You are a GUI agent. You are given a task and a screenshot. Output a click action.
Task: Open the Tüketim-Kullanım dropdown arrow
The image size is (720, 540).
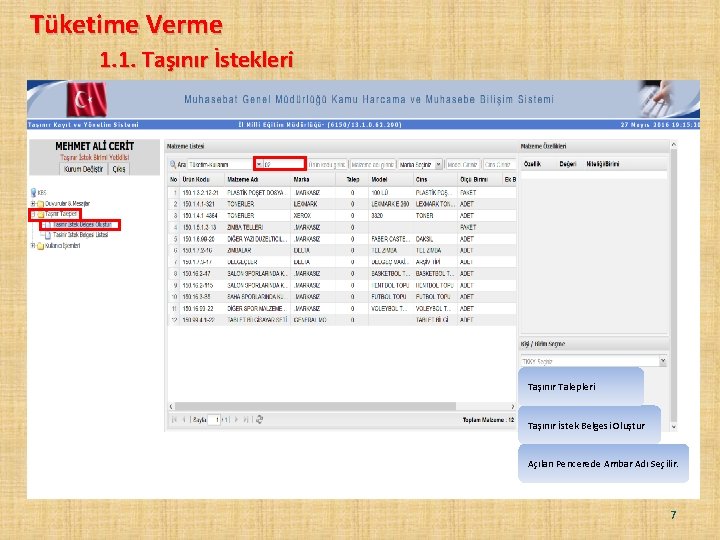[x=259, y=164]
